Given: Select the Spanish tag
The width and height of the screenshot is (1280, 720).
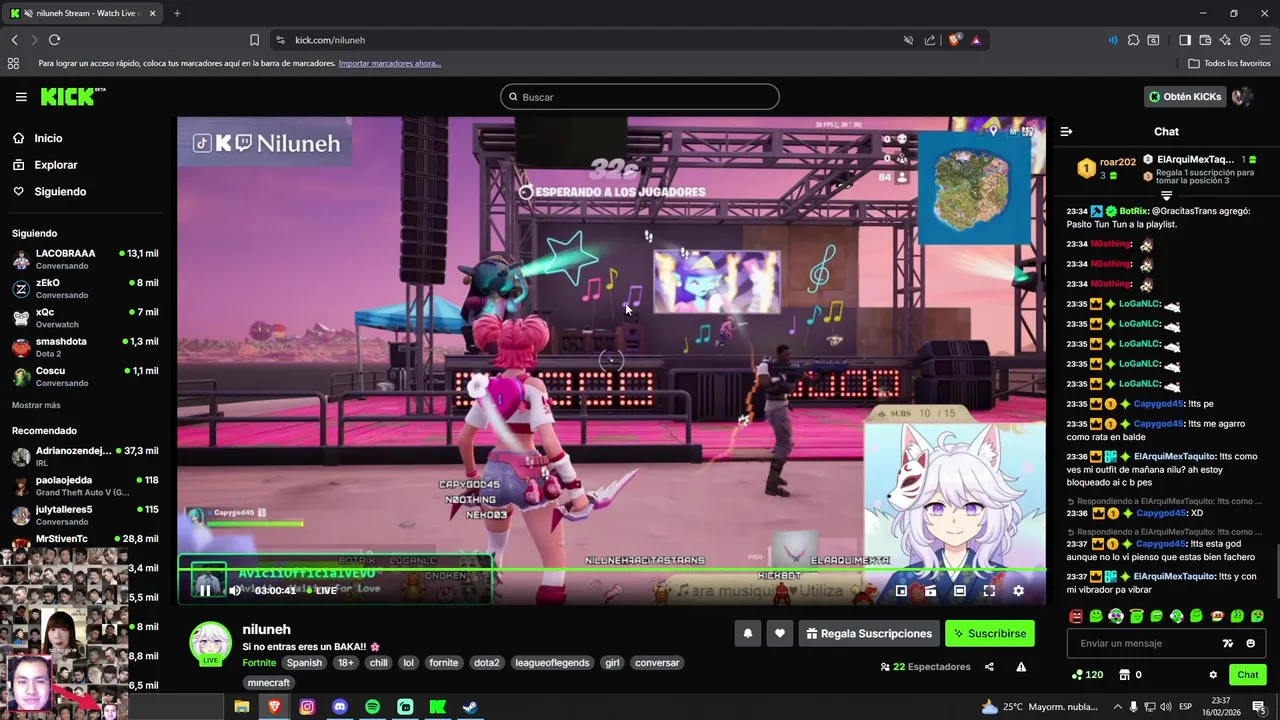Looking at the screenshot, I should tap(304, 663).
